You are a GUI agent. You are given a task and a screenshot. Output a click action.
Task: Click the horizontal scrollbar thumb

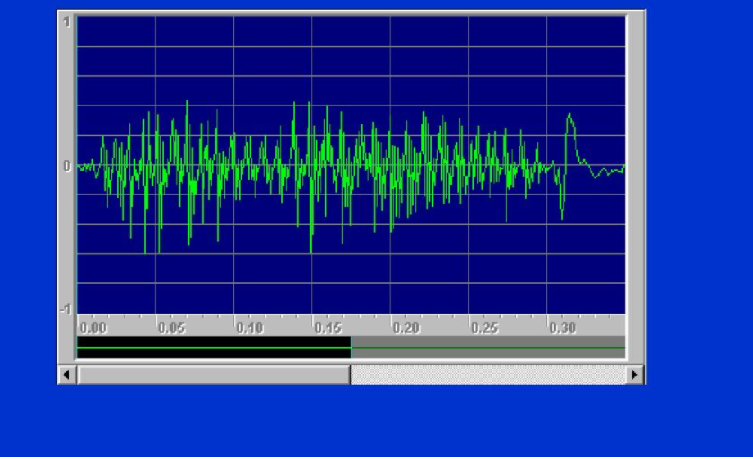214,374
